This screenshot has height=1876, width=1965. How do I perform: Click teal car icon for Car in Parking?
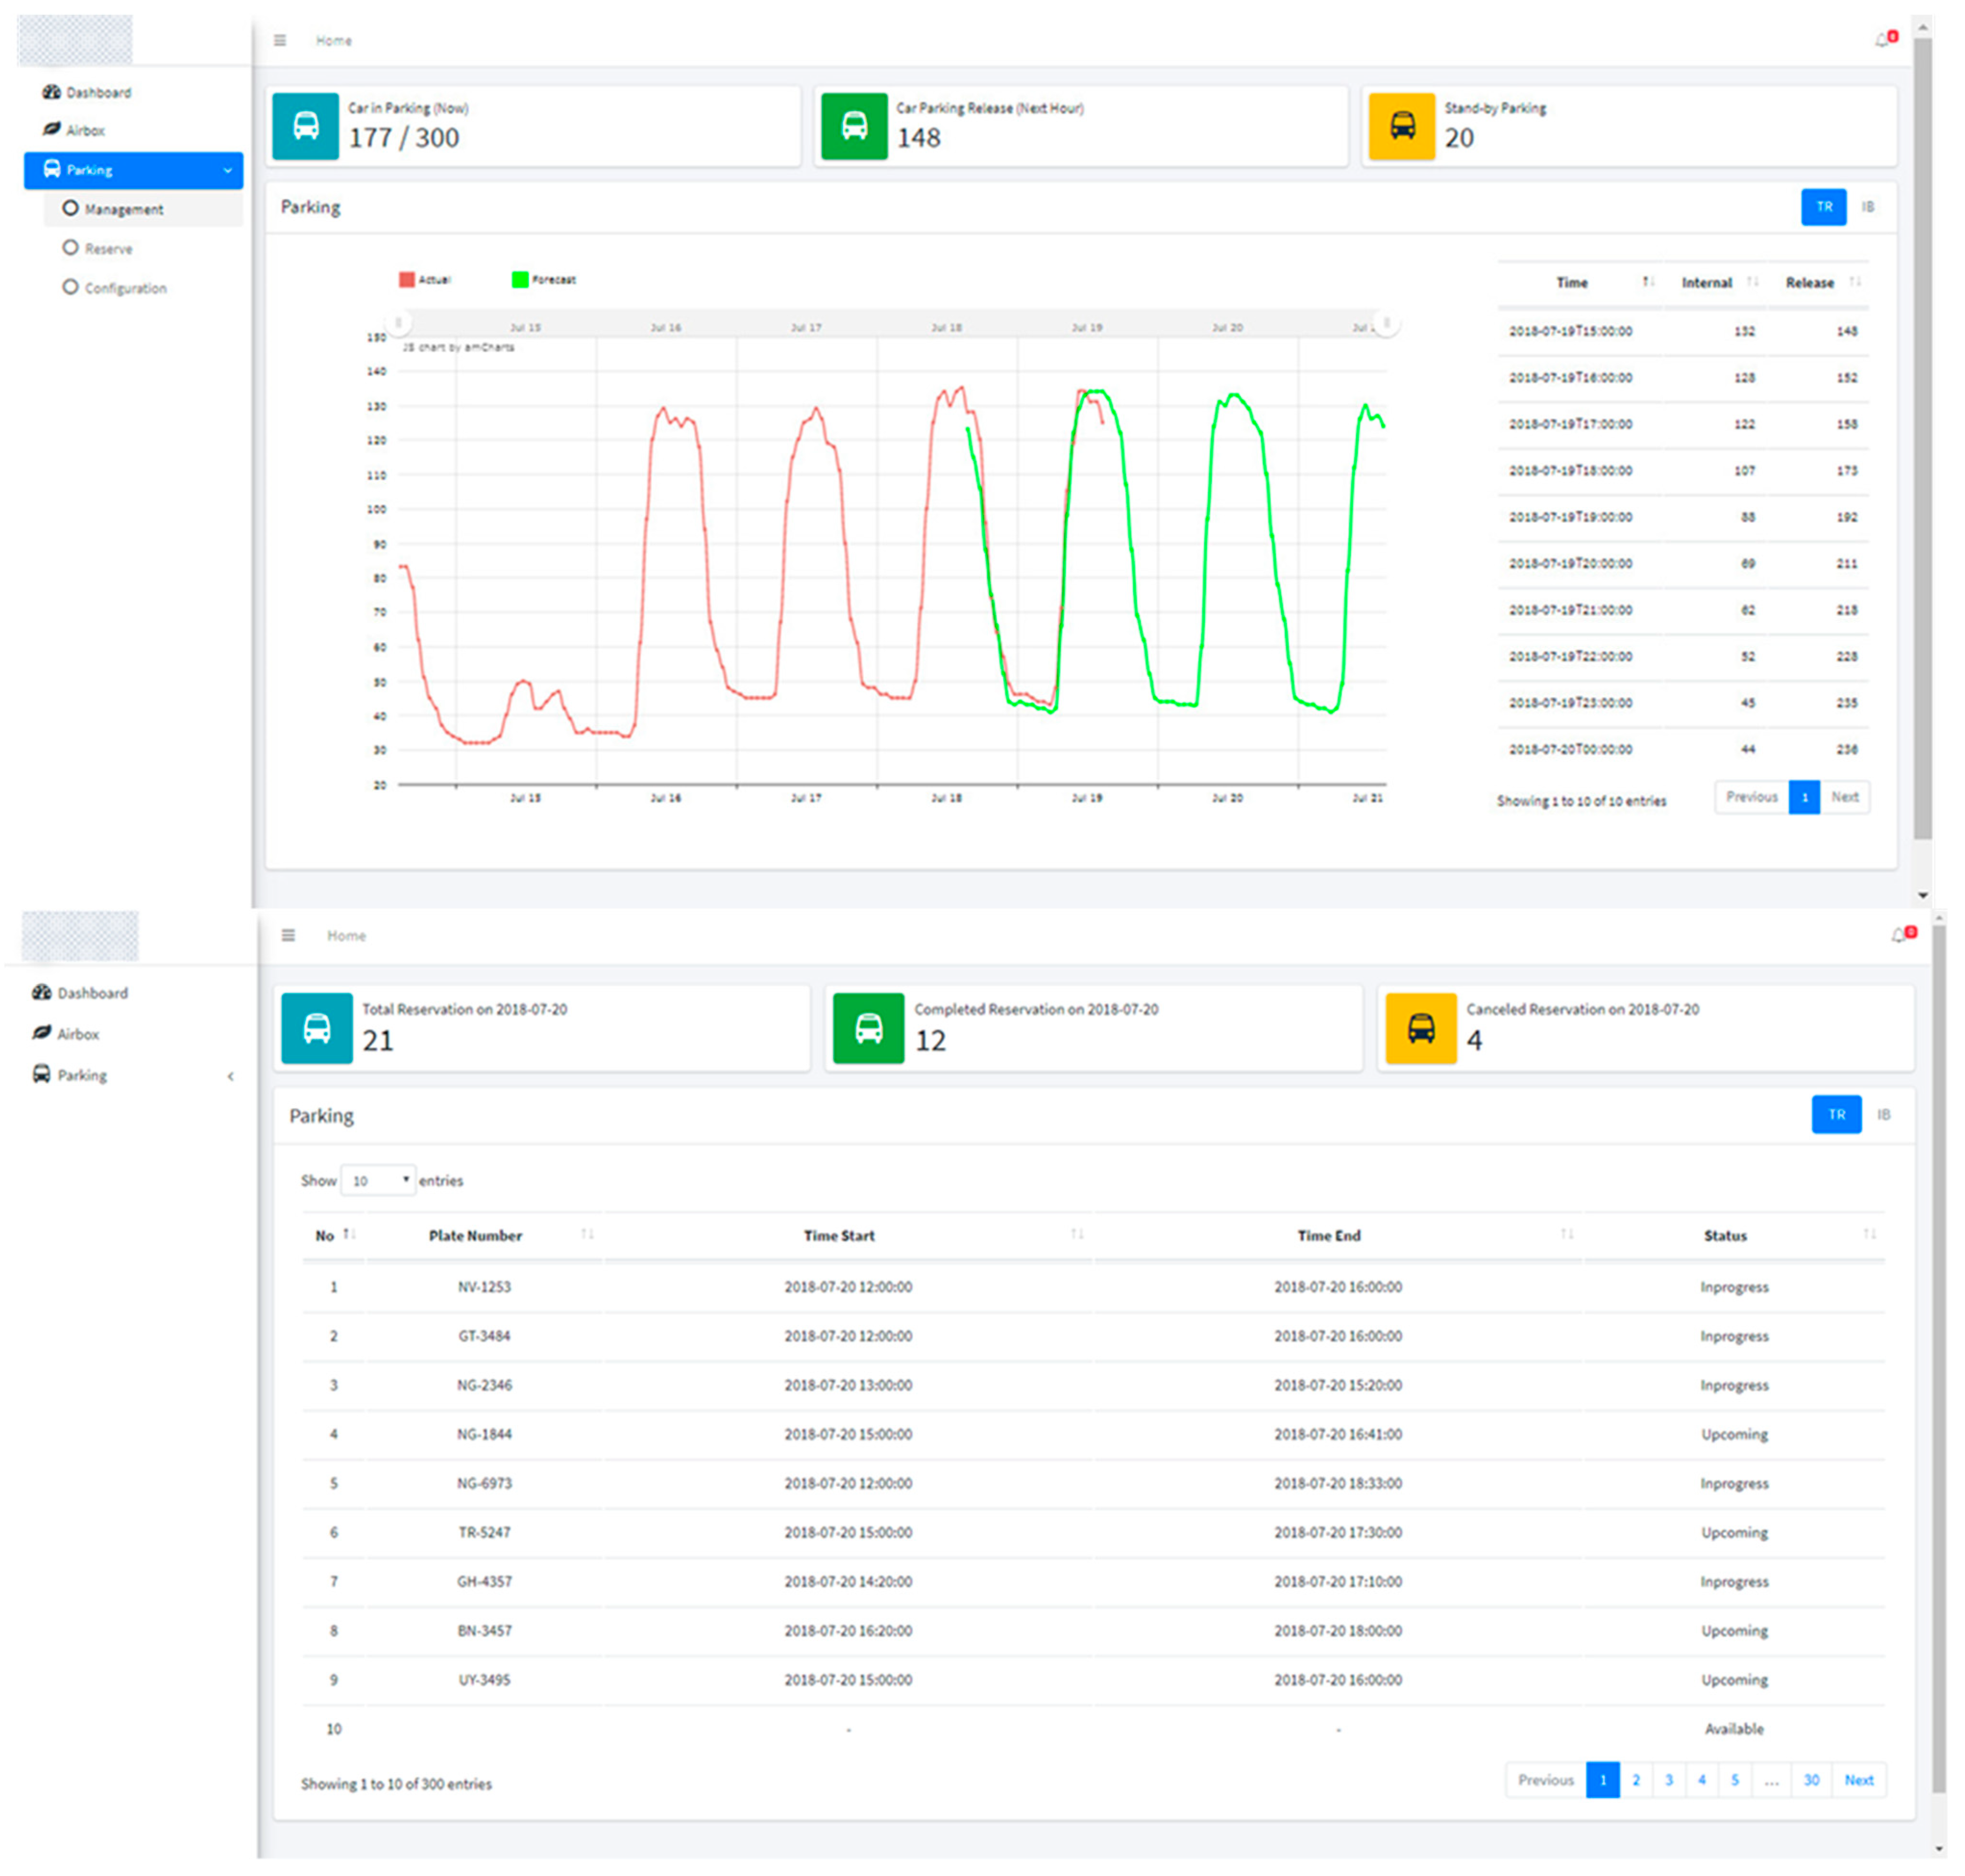tap(305, 126)
